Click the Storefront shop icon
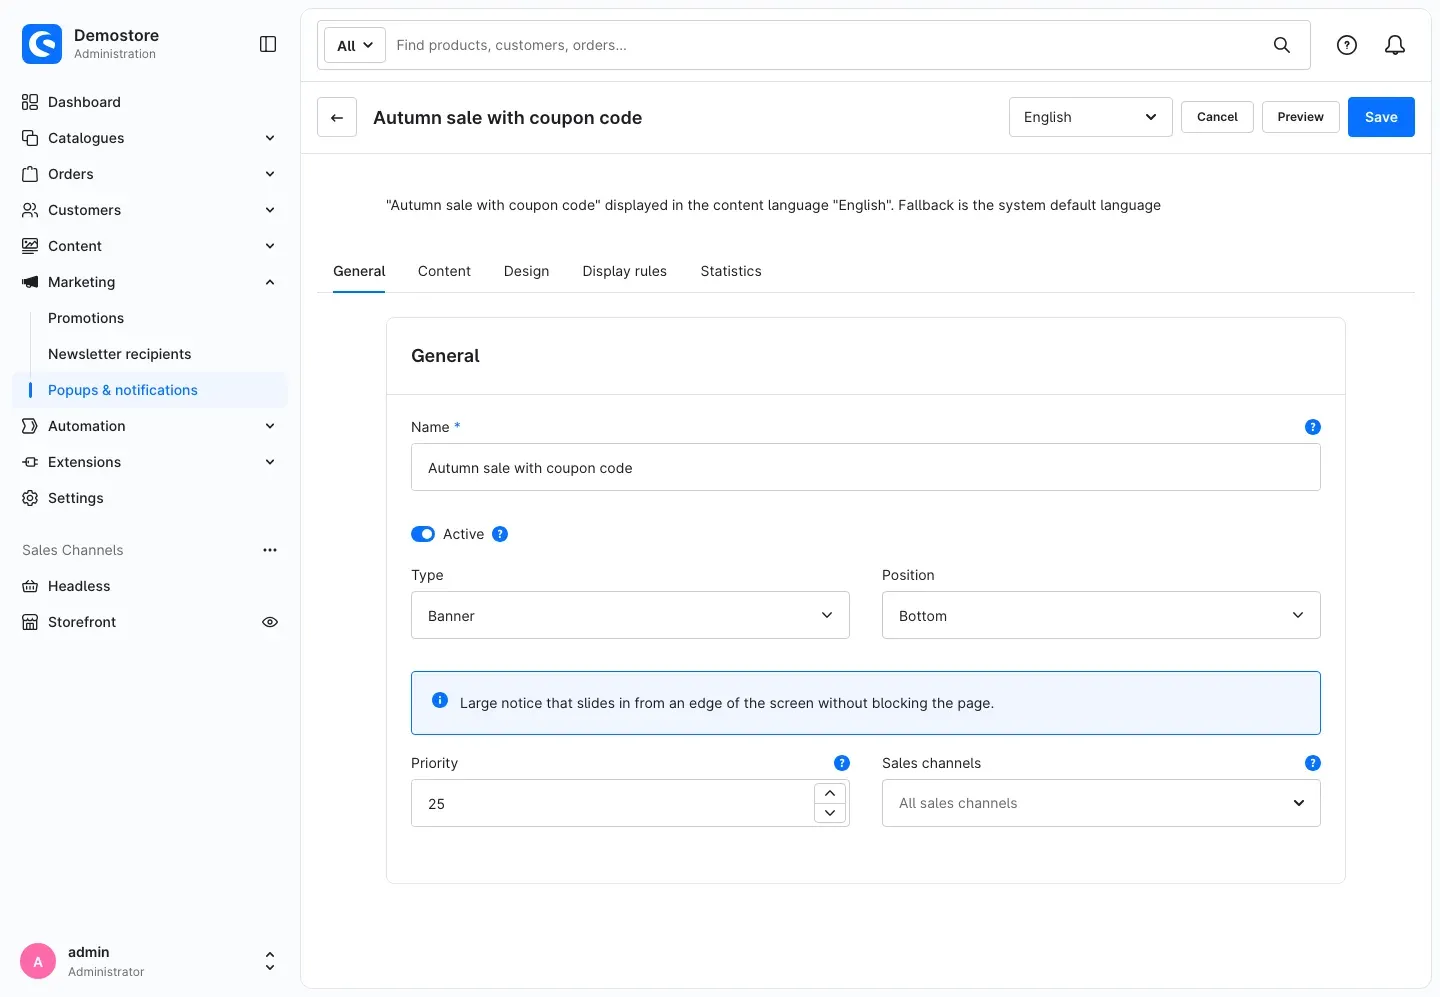Image resolution: width=1440 pixels, height=997 pixels. [30, 622]
